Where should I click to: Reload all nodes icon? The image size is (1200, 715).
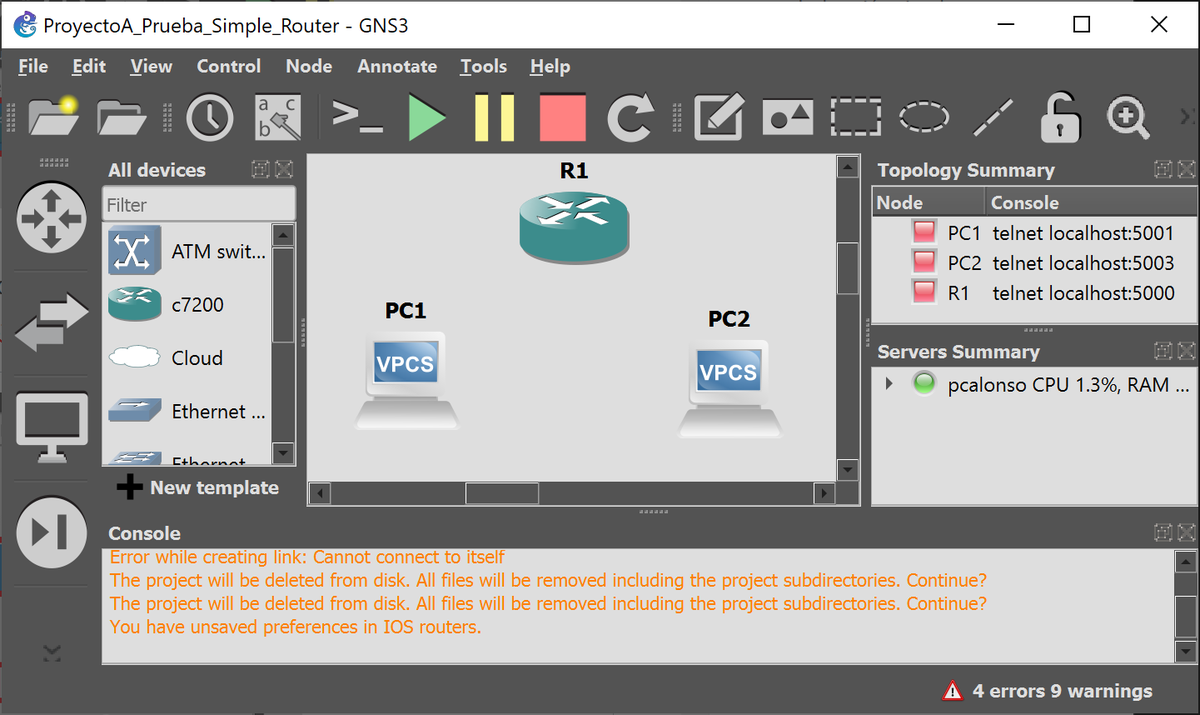630,117
